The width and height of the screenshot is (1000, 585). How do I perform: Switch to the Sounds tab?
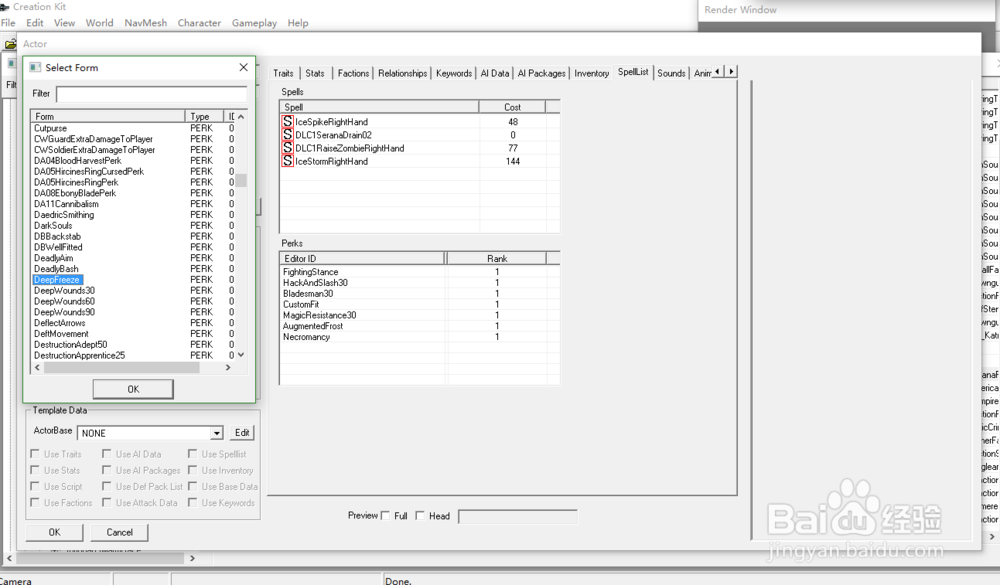[671, 73]
